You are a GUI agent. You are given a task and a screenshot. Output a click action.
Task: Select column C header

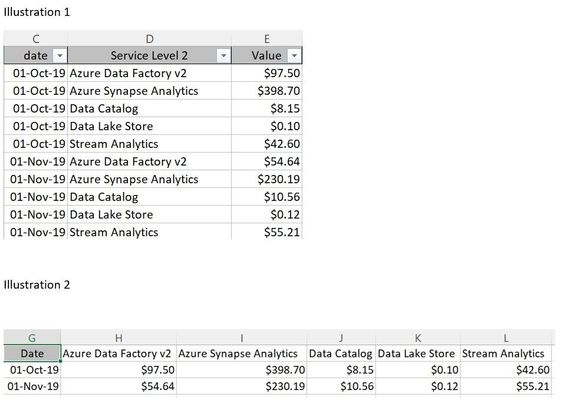point(36,39)
